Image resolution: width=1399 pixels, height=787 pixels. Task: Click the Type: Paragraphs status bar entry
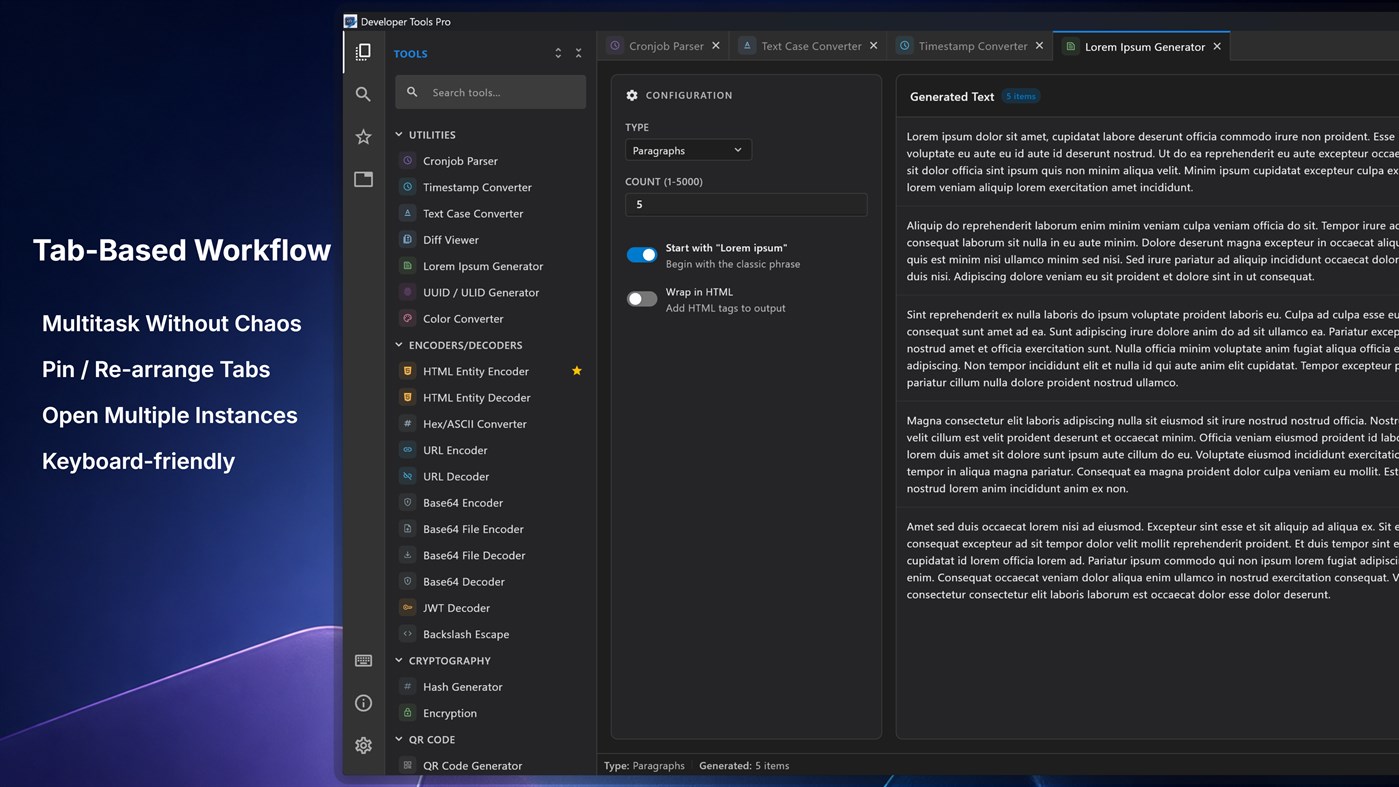tap(644, 766)
